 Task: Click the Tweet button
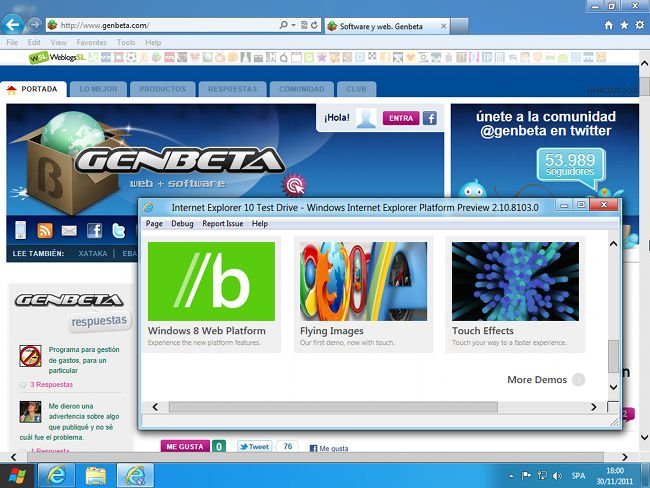(x=255, y=447)
